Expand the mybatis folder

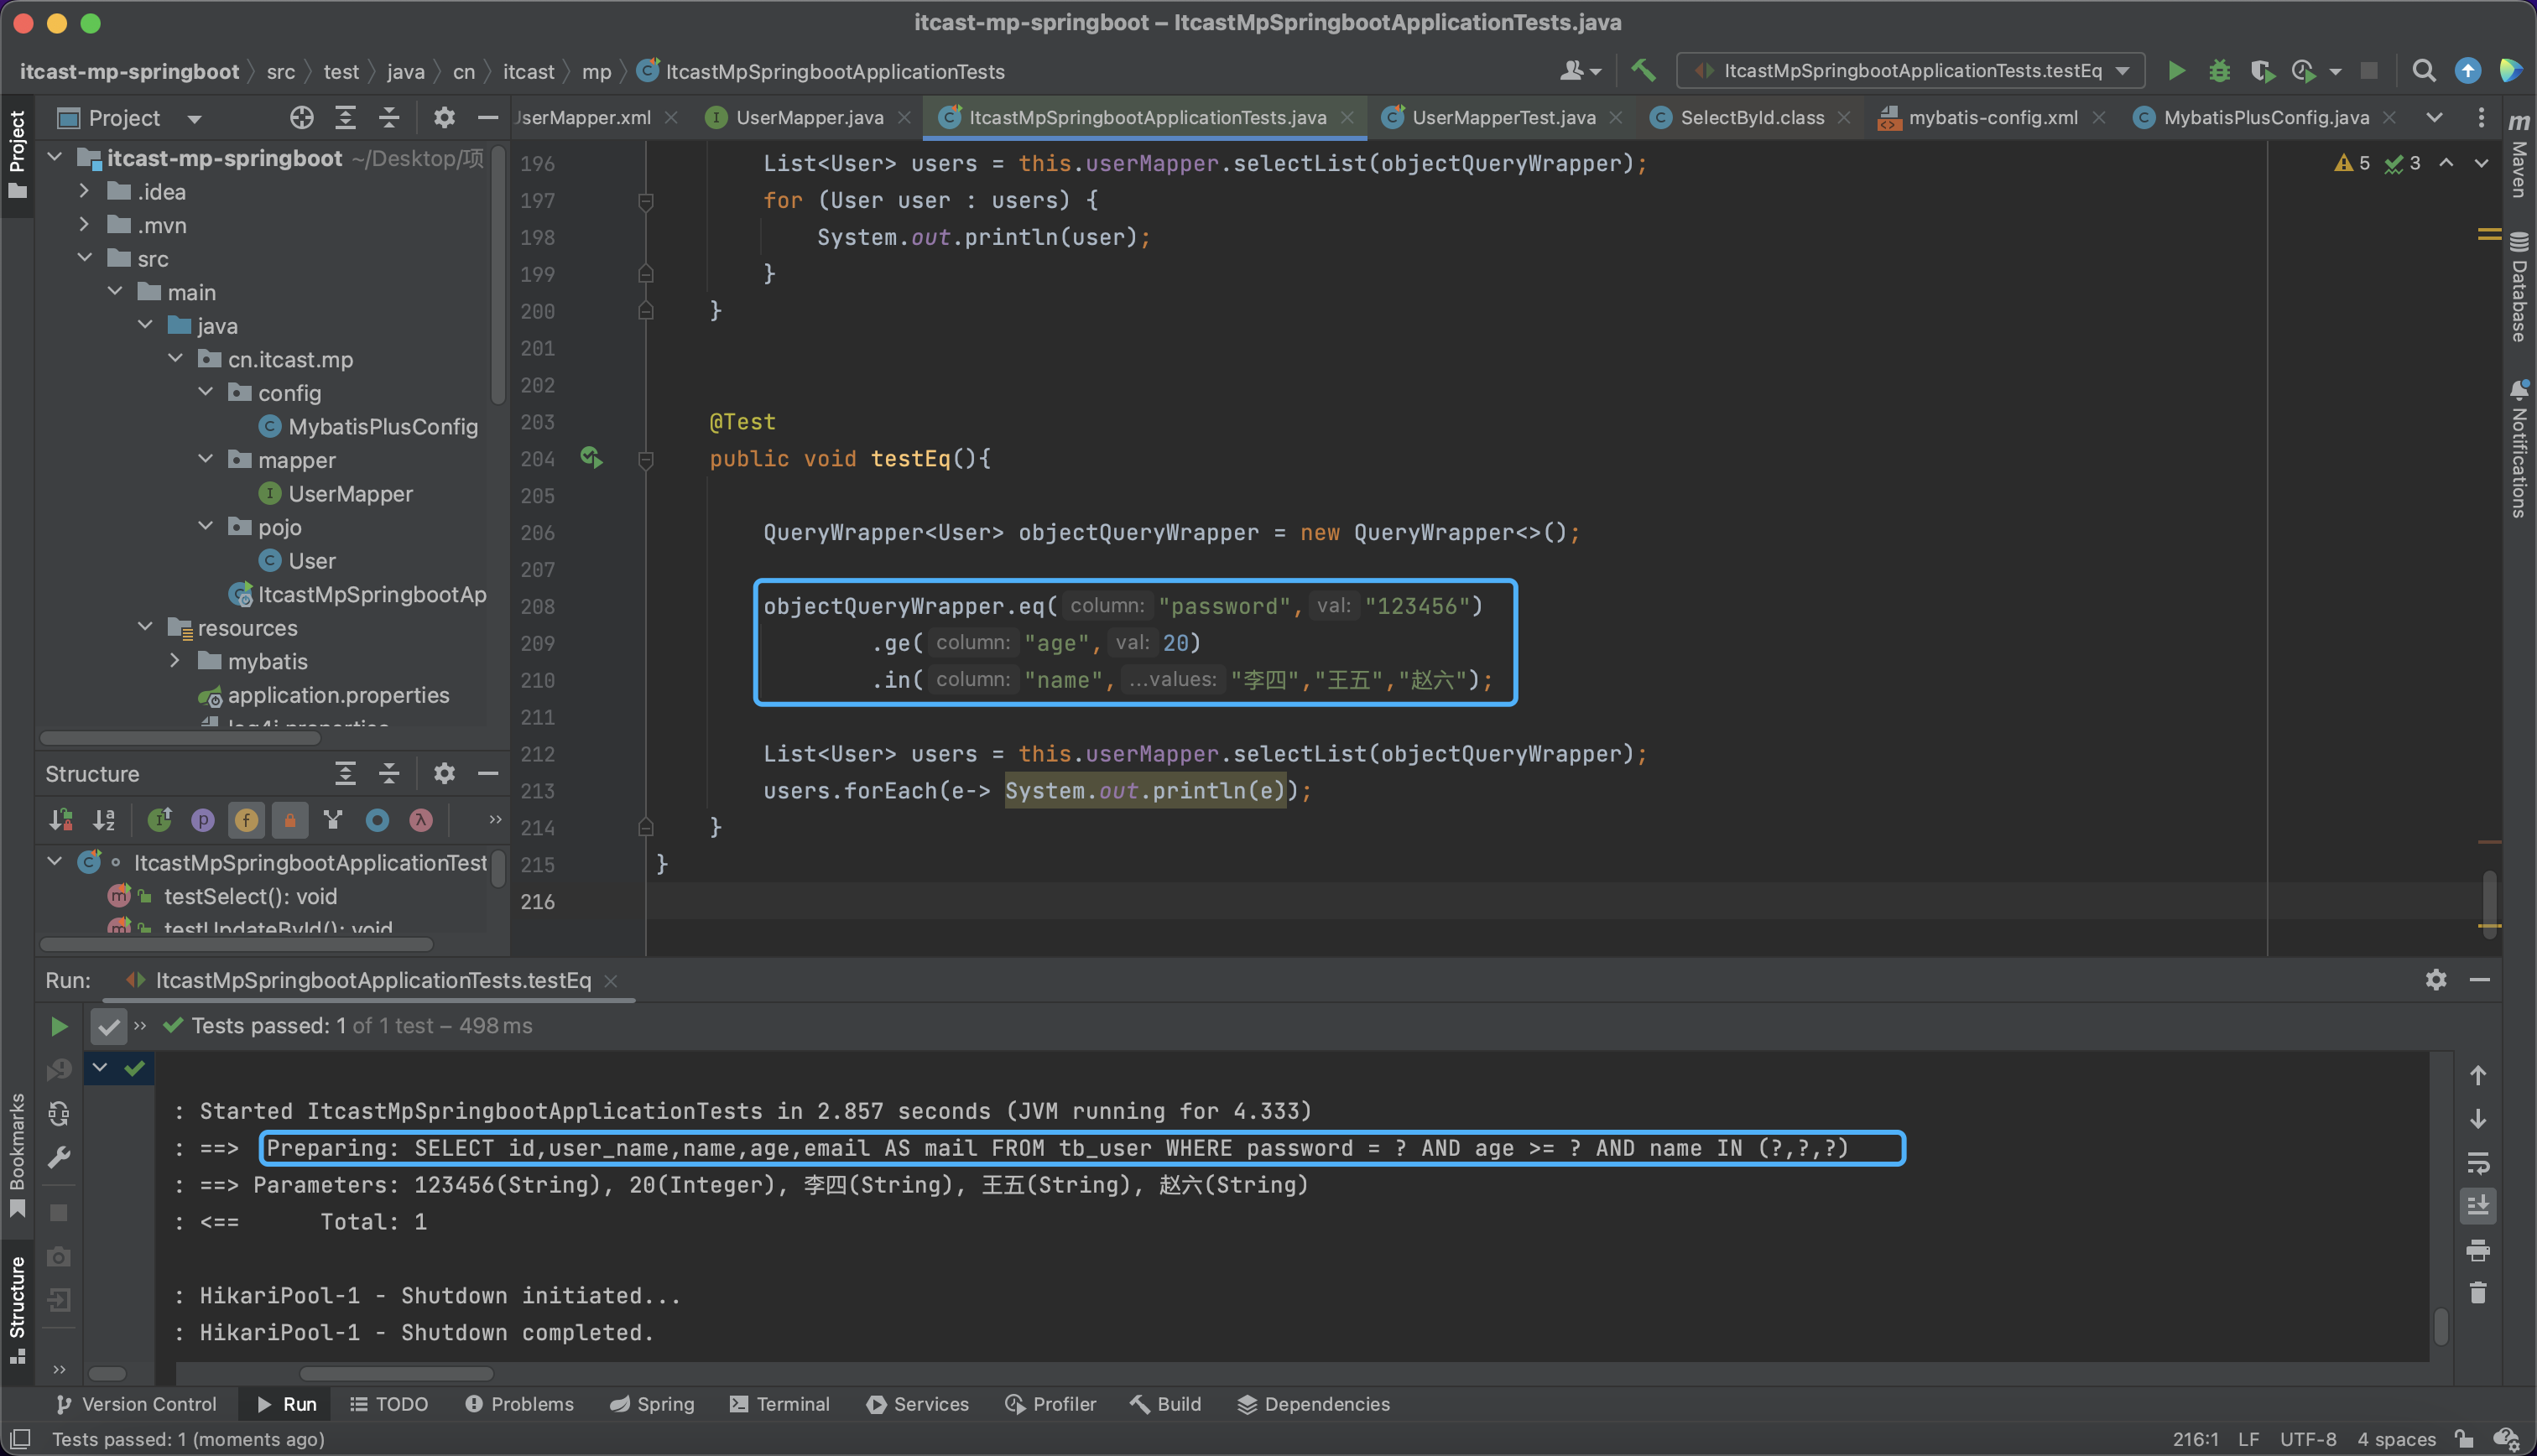coord(176,661)
